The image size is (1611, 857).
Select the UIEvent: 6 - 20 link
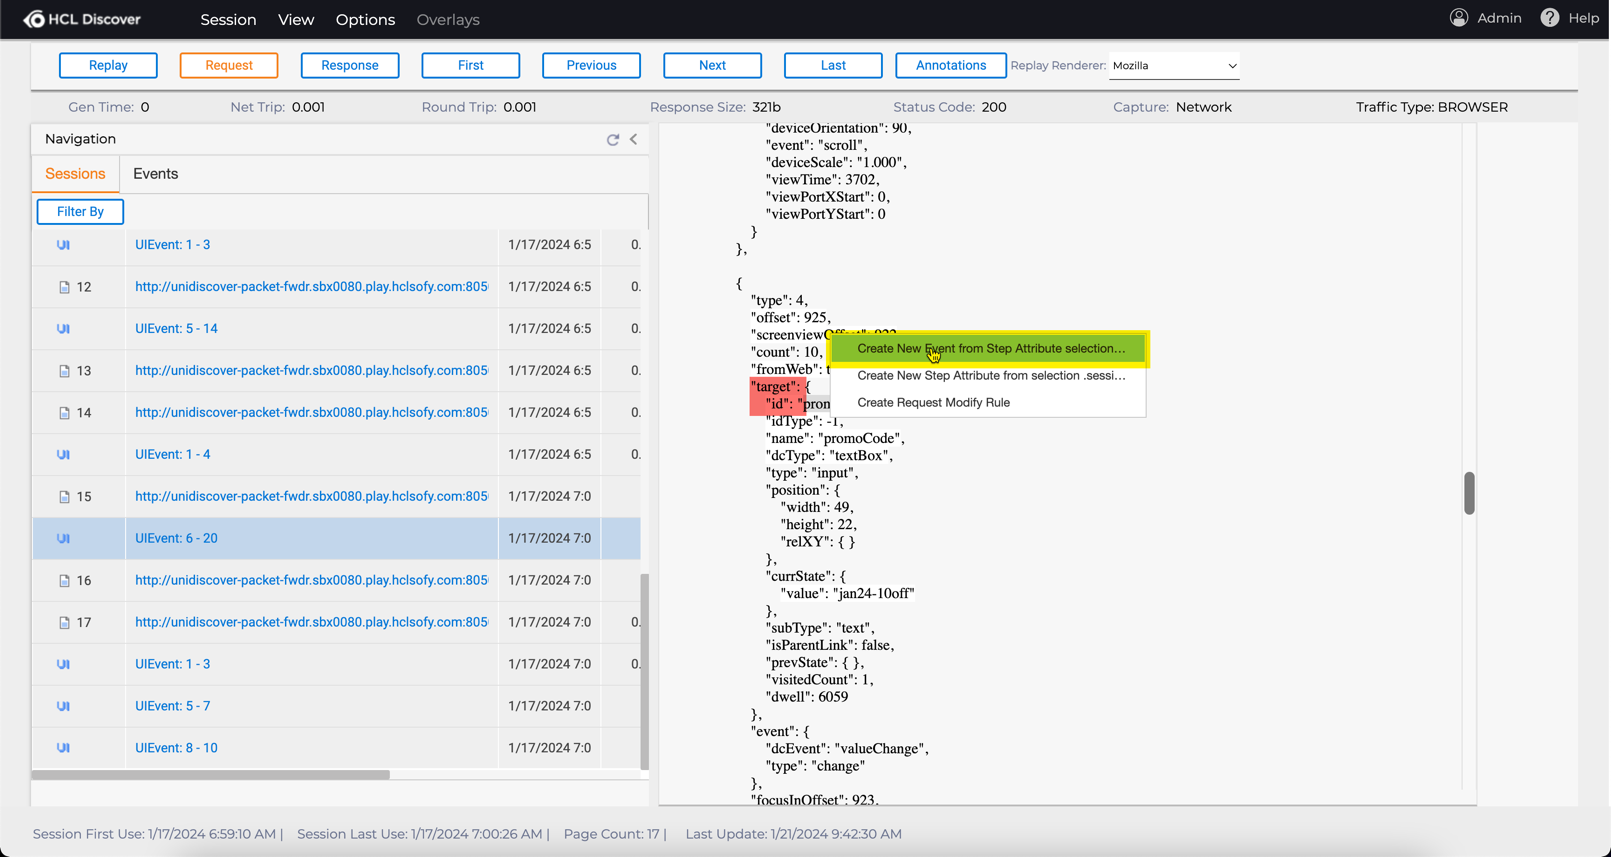tap(176, 539)
